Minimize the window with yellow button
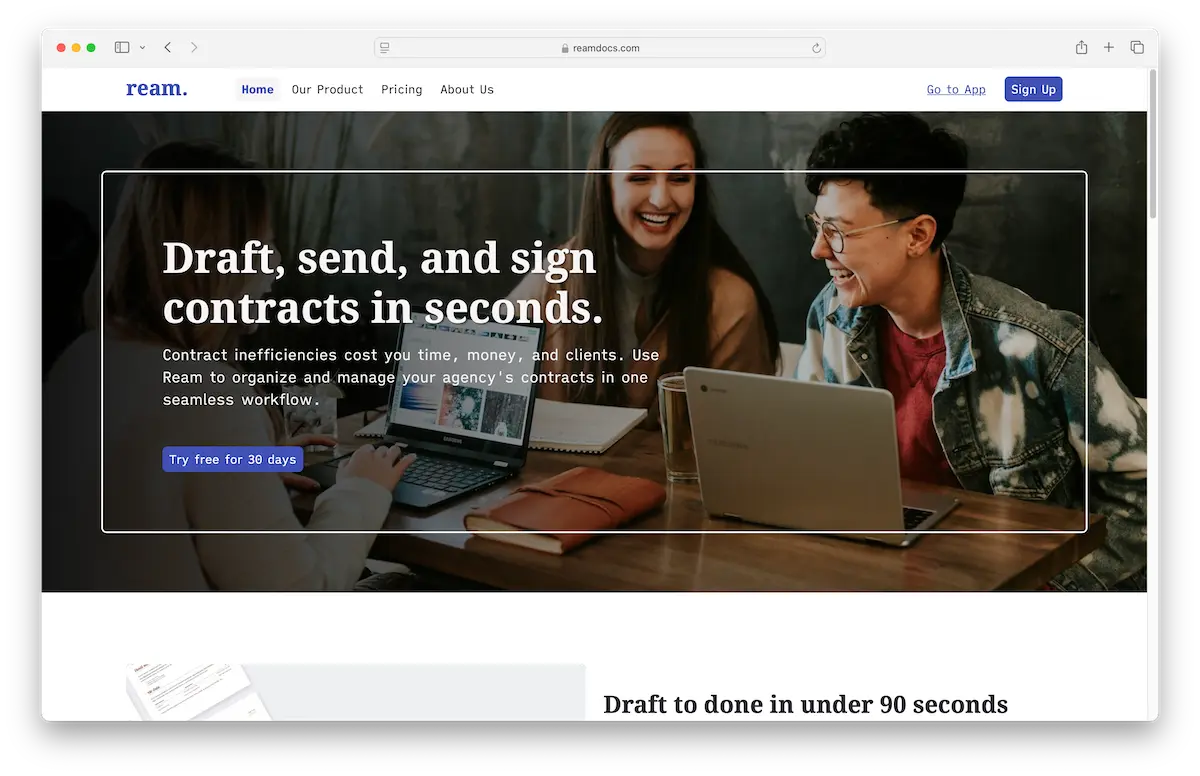1200x776 pixels. coord(76,47)
